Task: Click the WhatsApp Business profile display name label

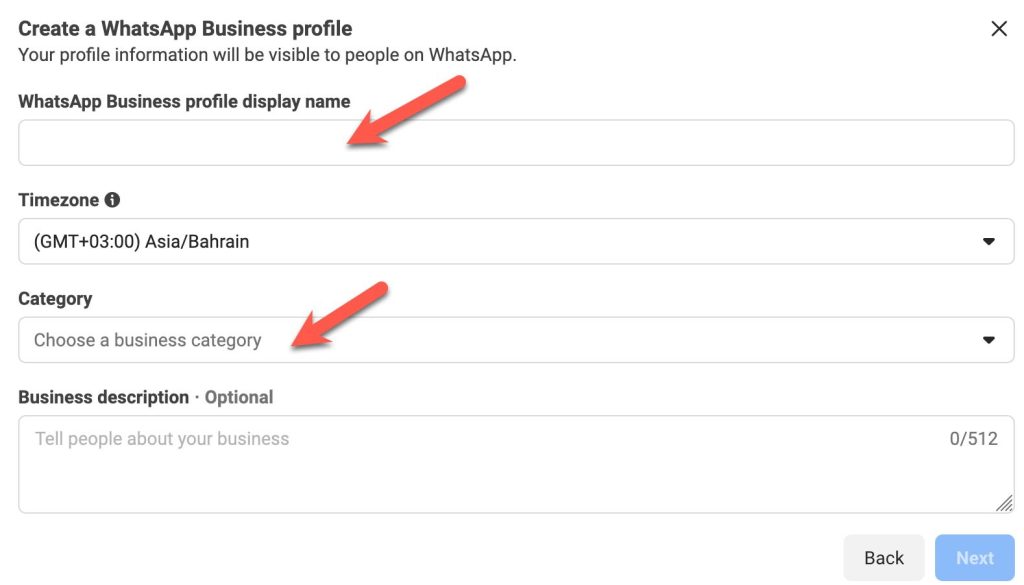Action: (184, 101)
